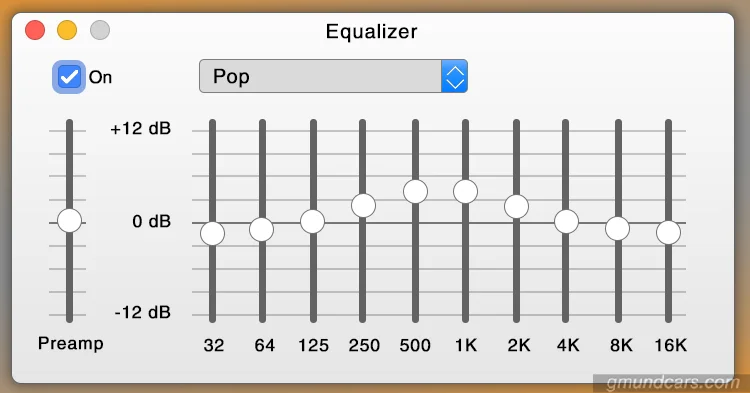Click the 500 Hz band slider knob
The image size is (750, 393).
tap(415, 192)
